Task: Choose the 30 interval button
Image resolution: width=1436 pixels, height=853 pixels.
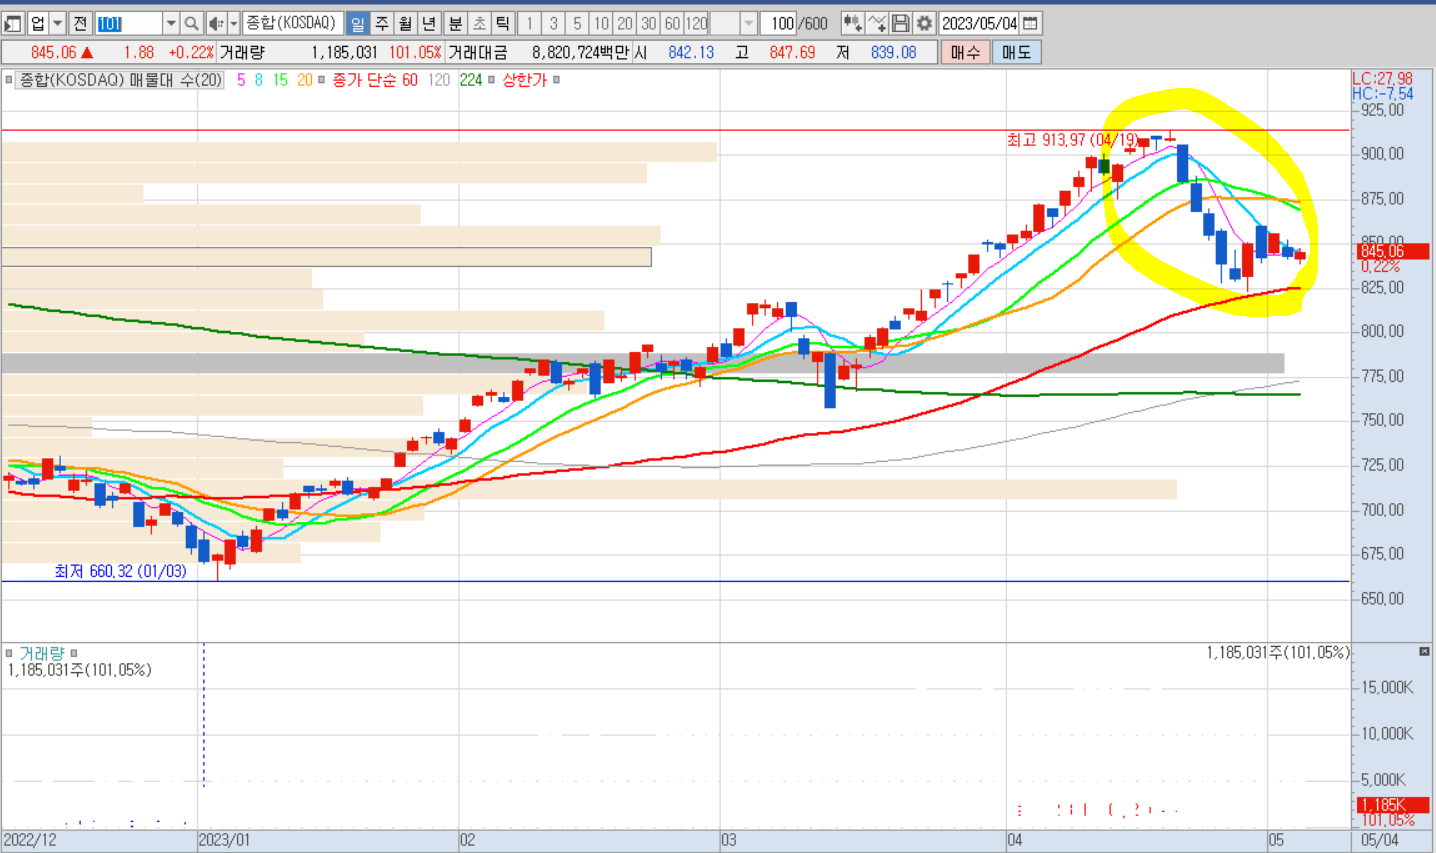Action: tap(649, 23)
